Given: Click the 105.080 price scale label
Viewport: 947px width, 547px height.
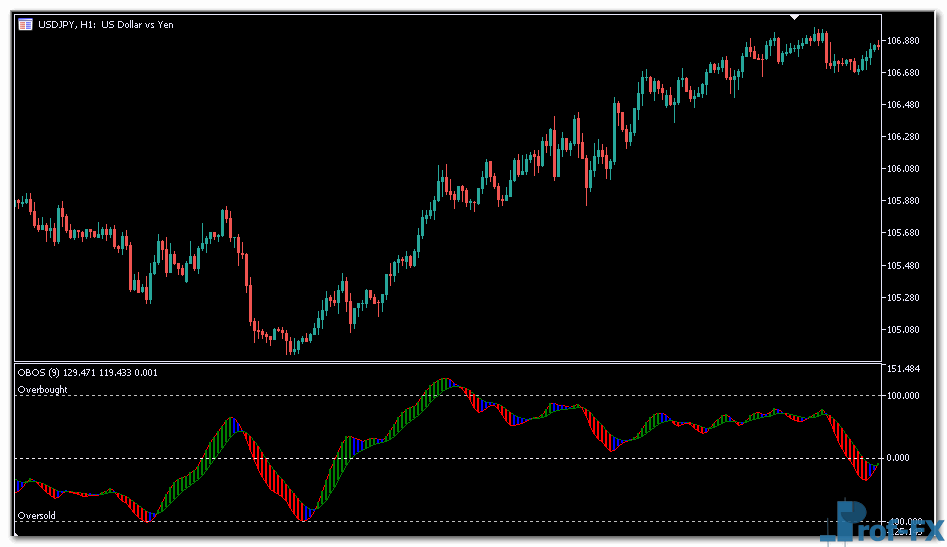Looking at the screenshot, I should click(903, 330).
